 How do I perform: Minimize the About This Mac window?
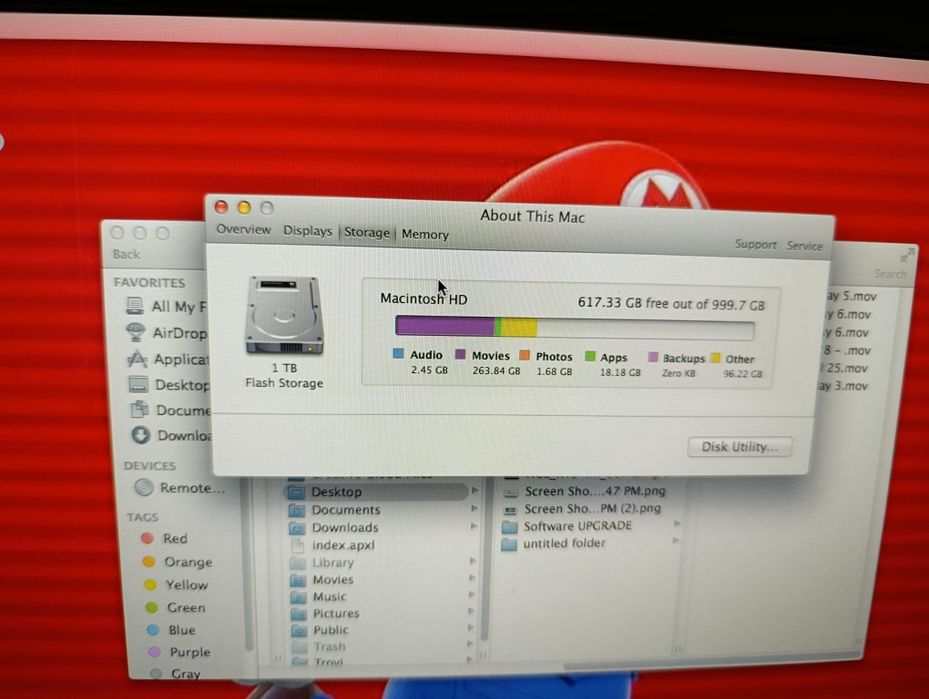244,207
